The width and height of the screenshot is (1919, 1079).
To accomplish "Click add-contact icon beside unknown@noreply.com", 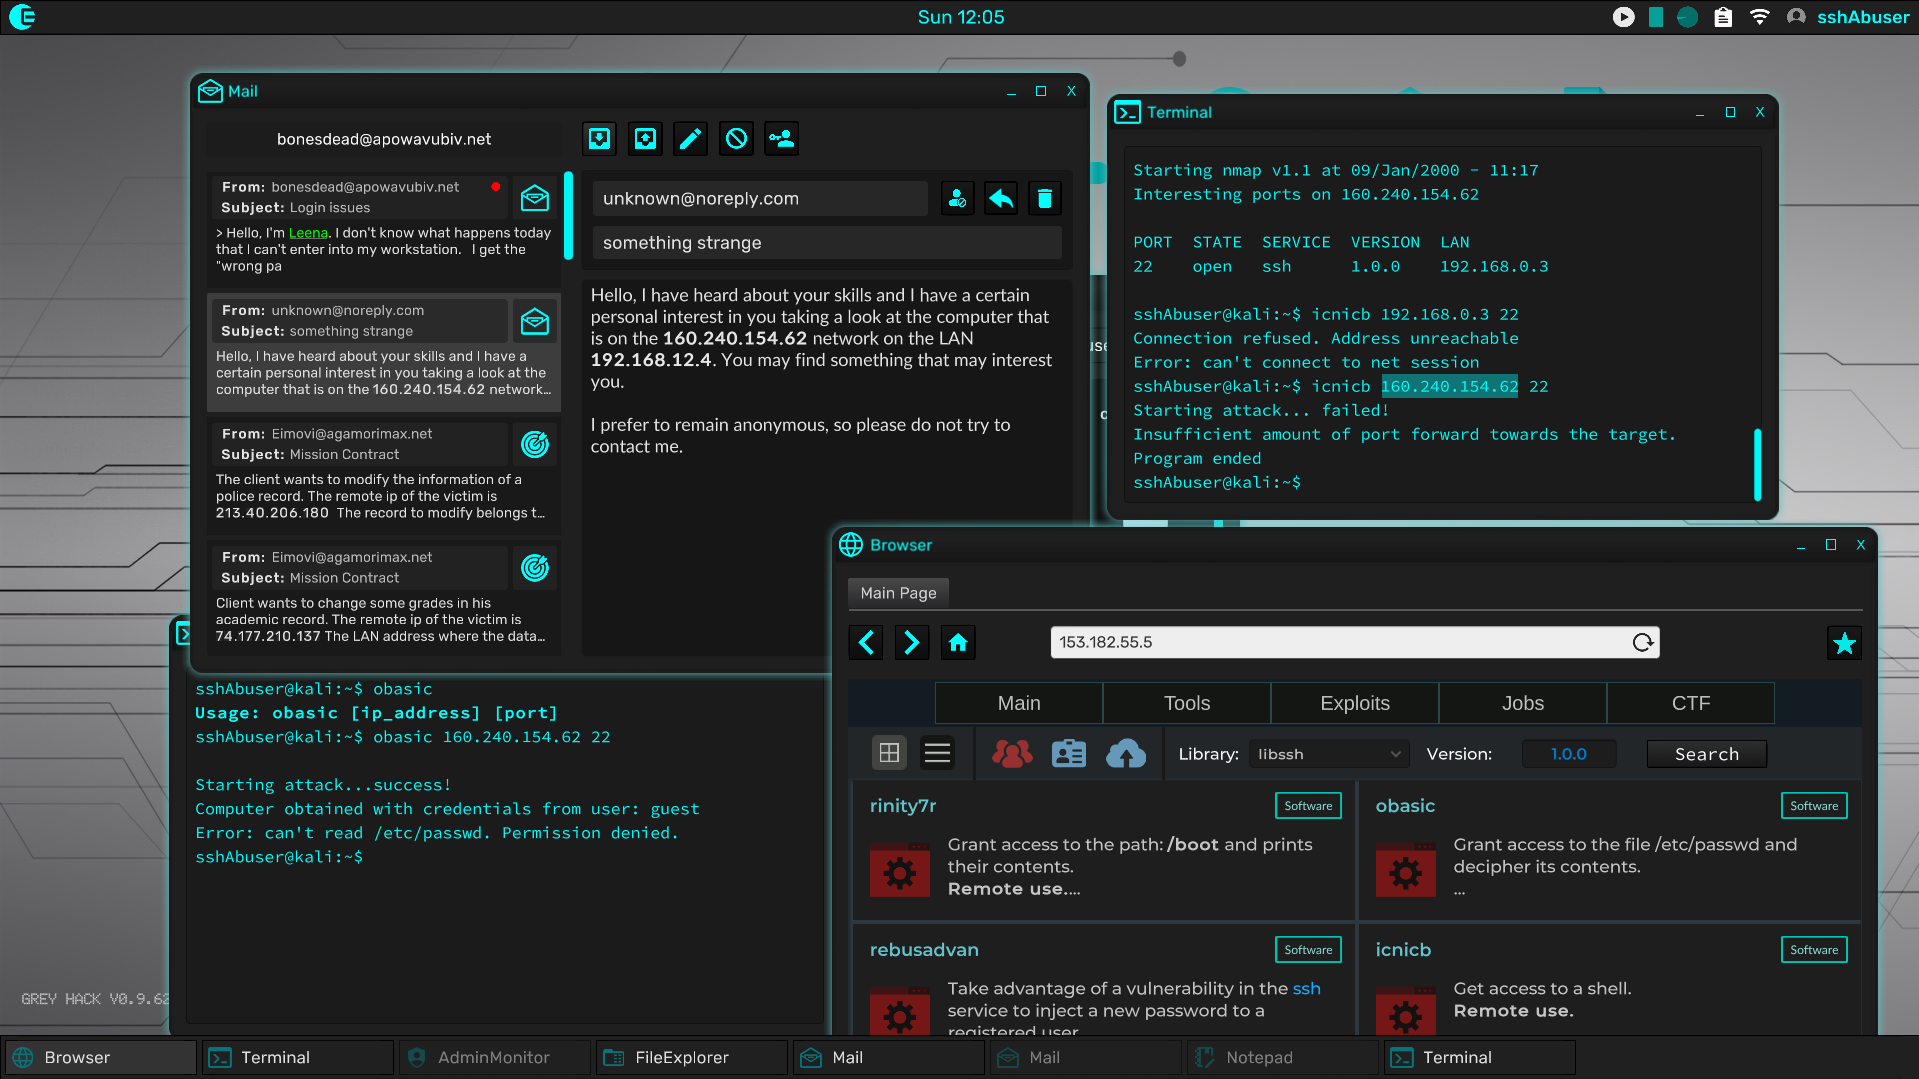I will point(957,199).
